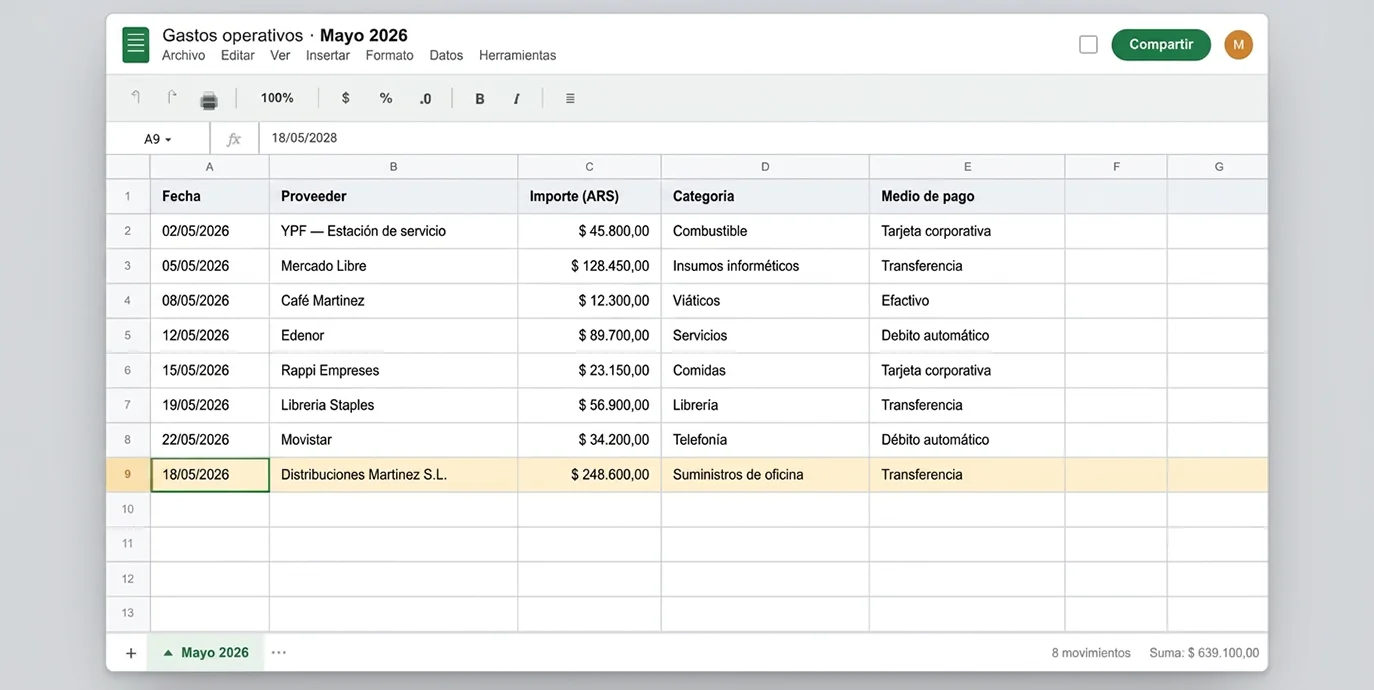
Task: Select row 9 header
Action: click(x=128, y=475)
